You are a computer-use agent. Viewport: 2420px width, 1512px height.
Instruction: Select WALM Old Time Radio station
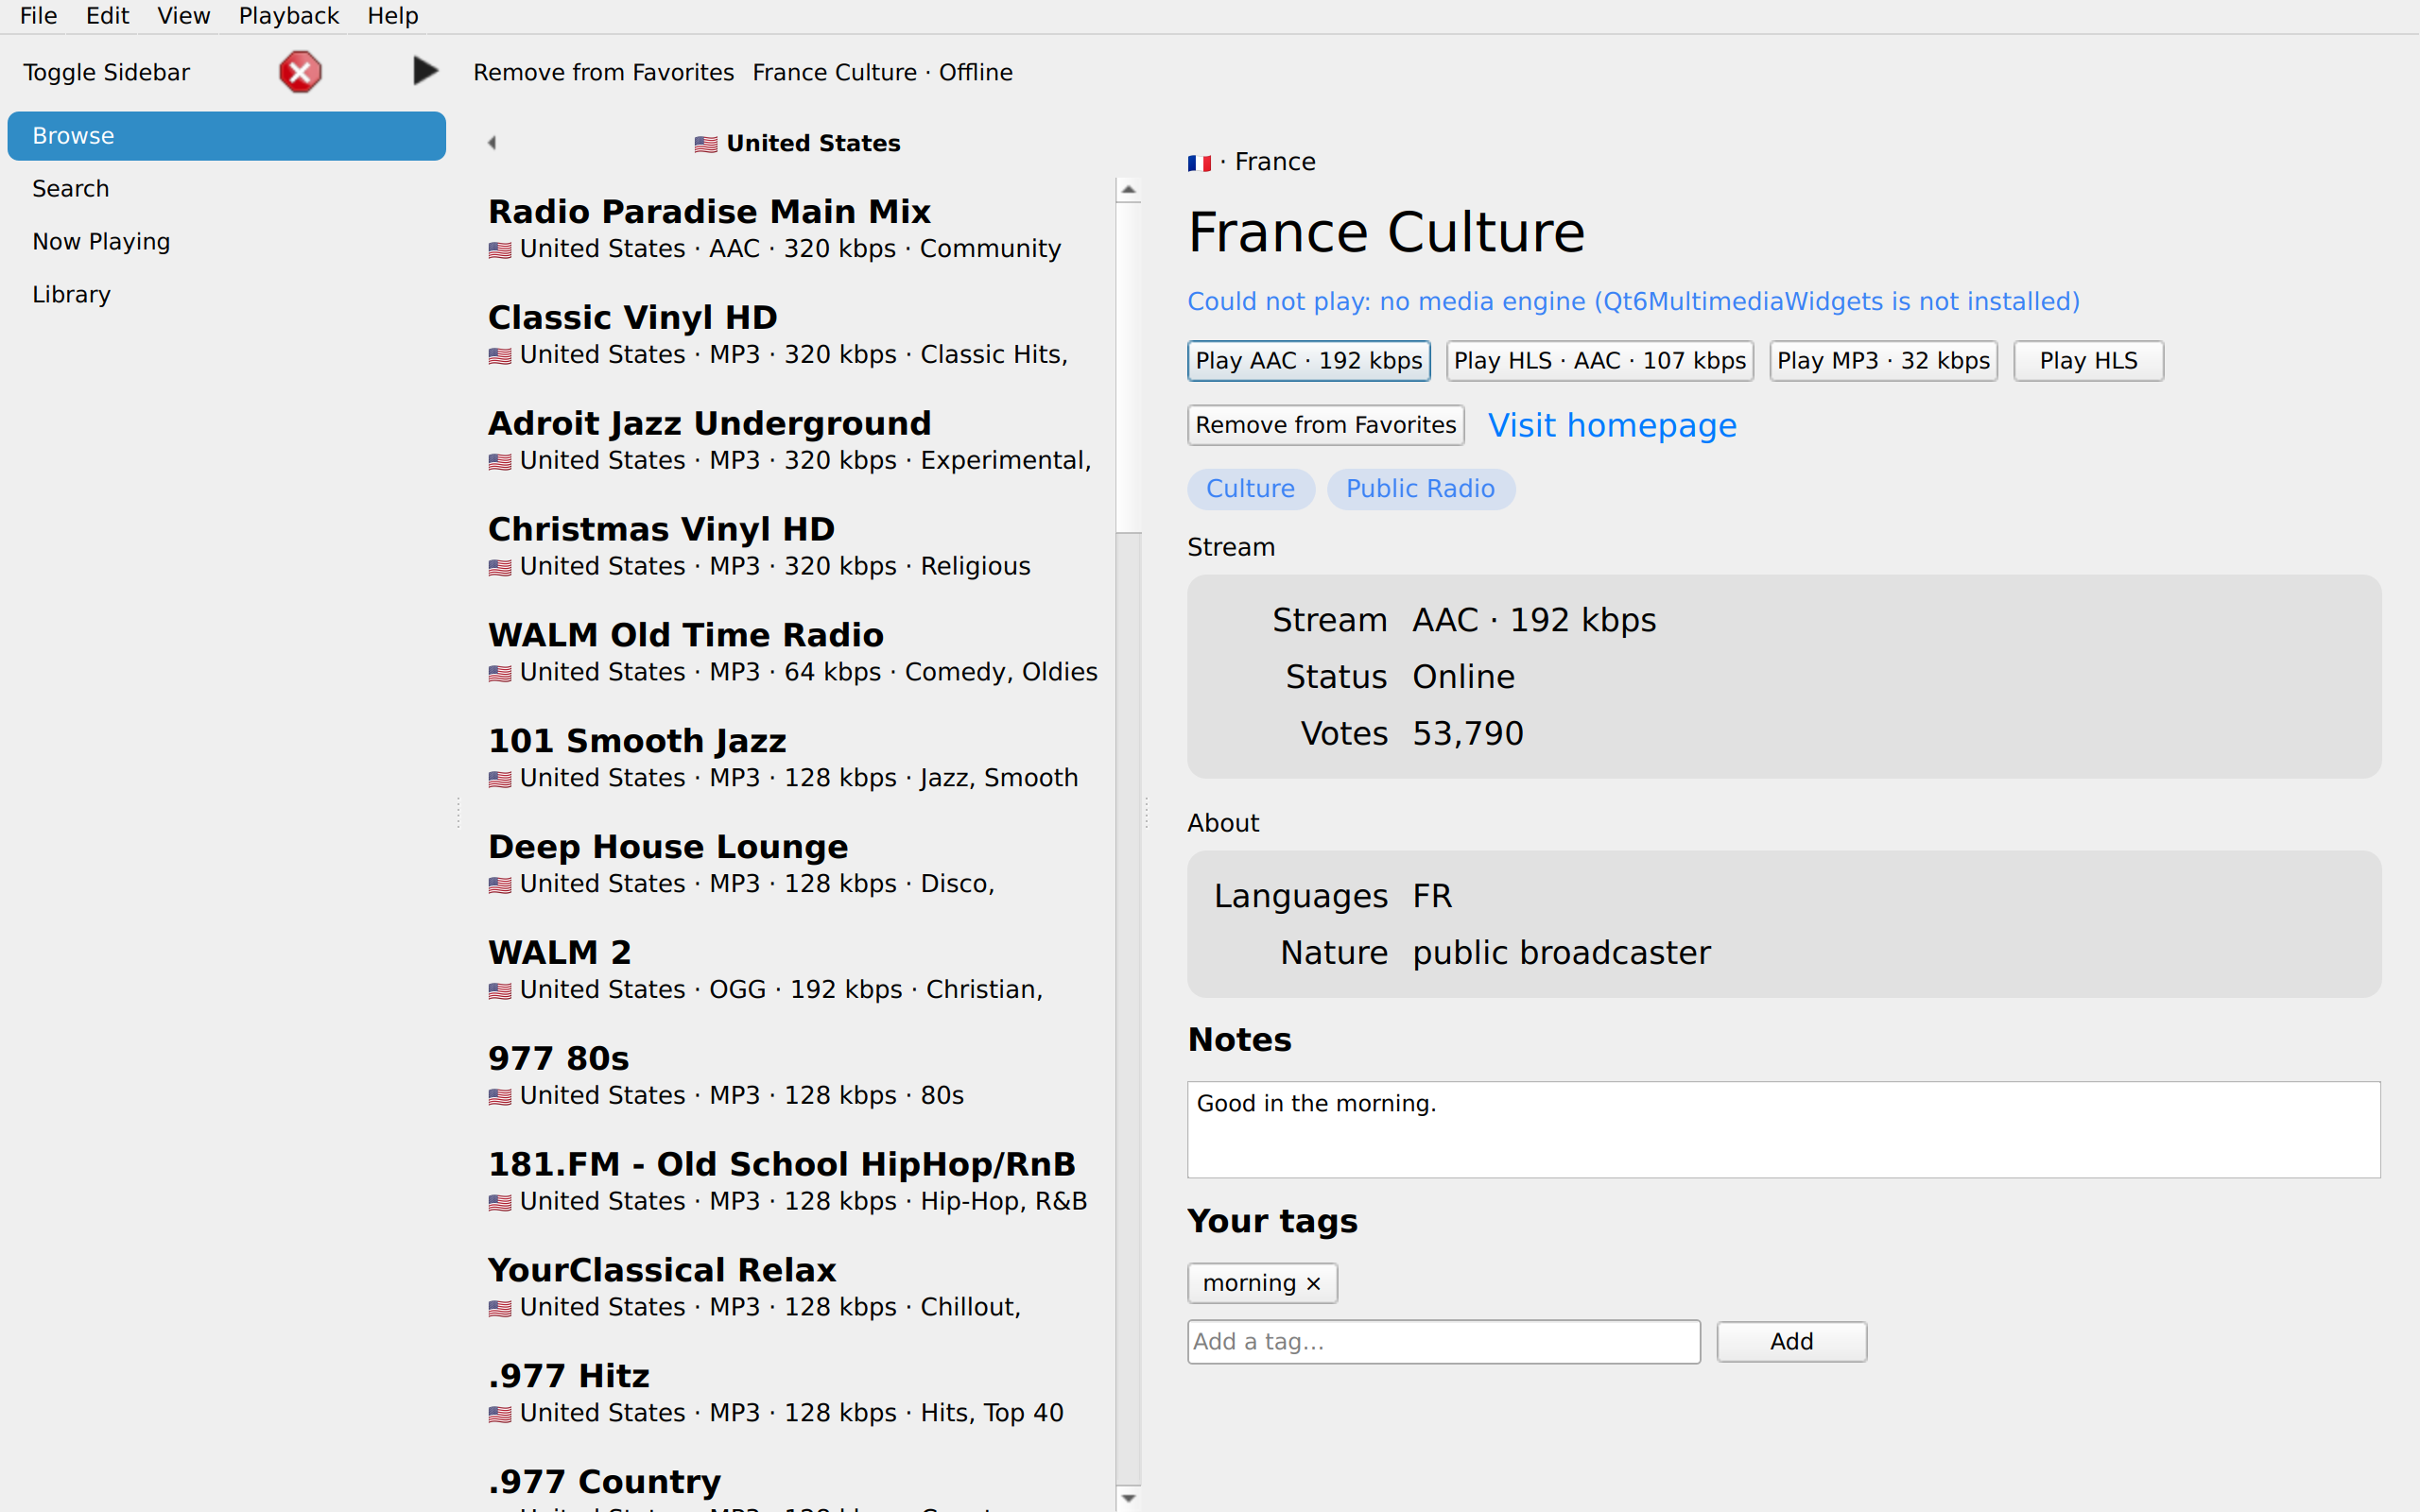[x=795, y=653]
